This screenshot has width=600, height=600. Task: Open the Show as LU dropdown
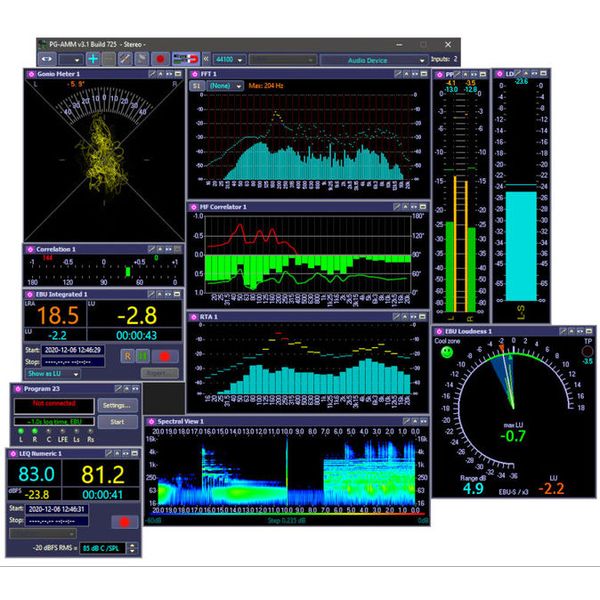pos(53,373)
